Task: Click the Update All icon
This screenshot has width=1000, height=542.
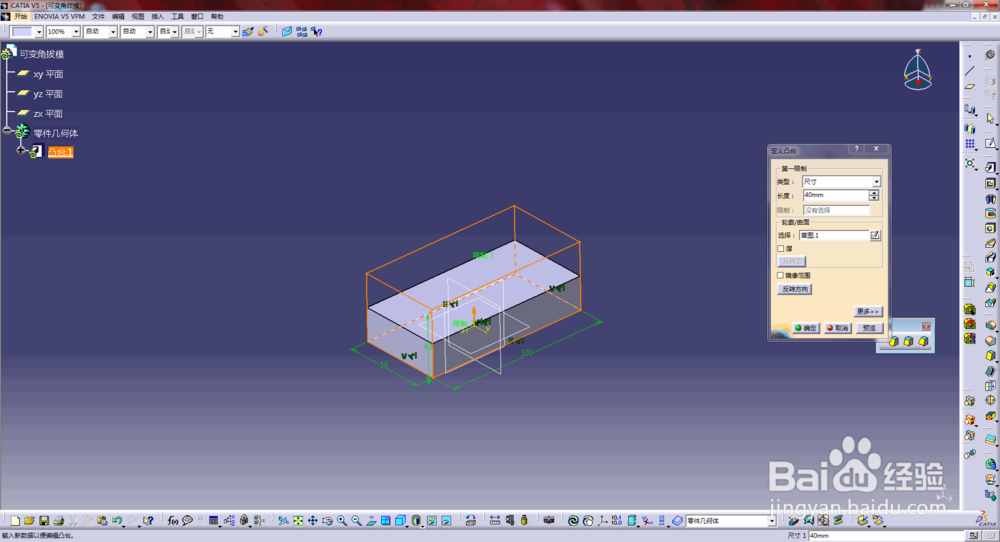Action: coord(573,521)
